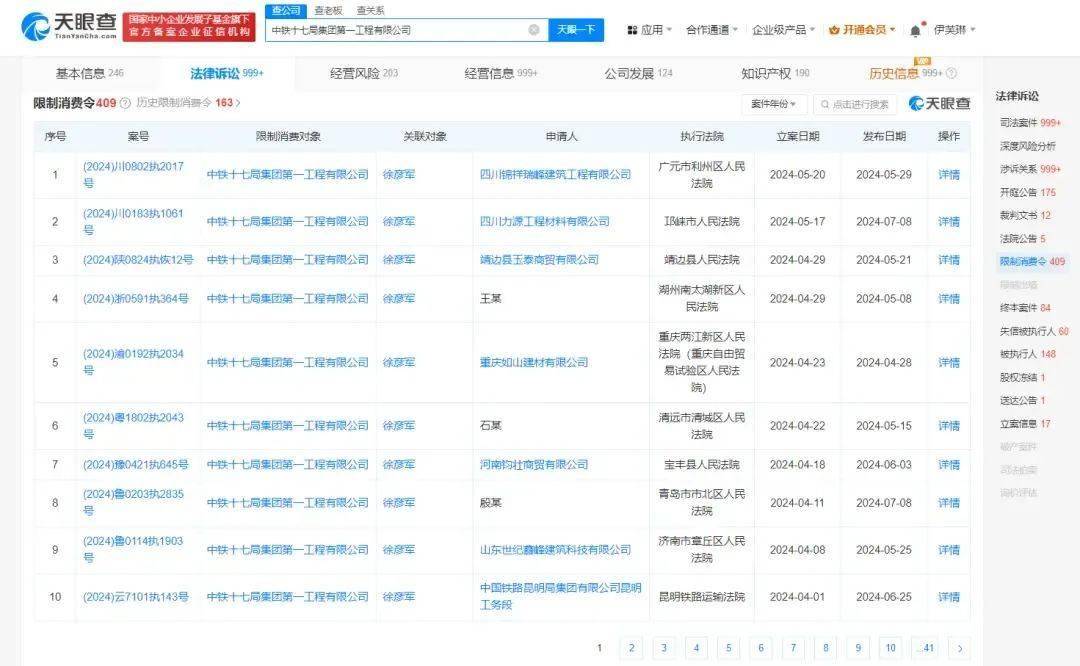The width and height of the screenshot is (1080, 666).
Task: Open 涉诉关系 999+ in sidebar
Action: coord(1030,169)
